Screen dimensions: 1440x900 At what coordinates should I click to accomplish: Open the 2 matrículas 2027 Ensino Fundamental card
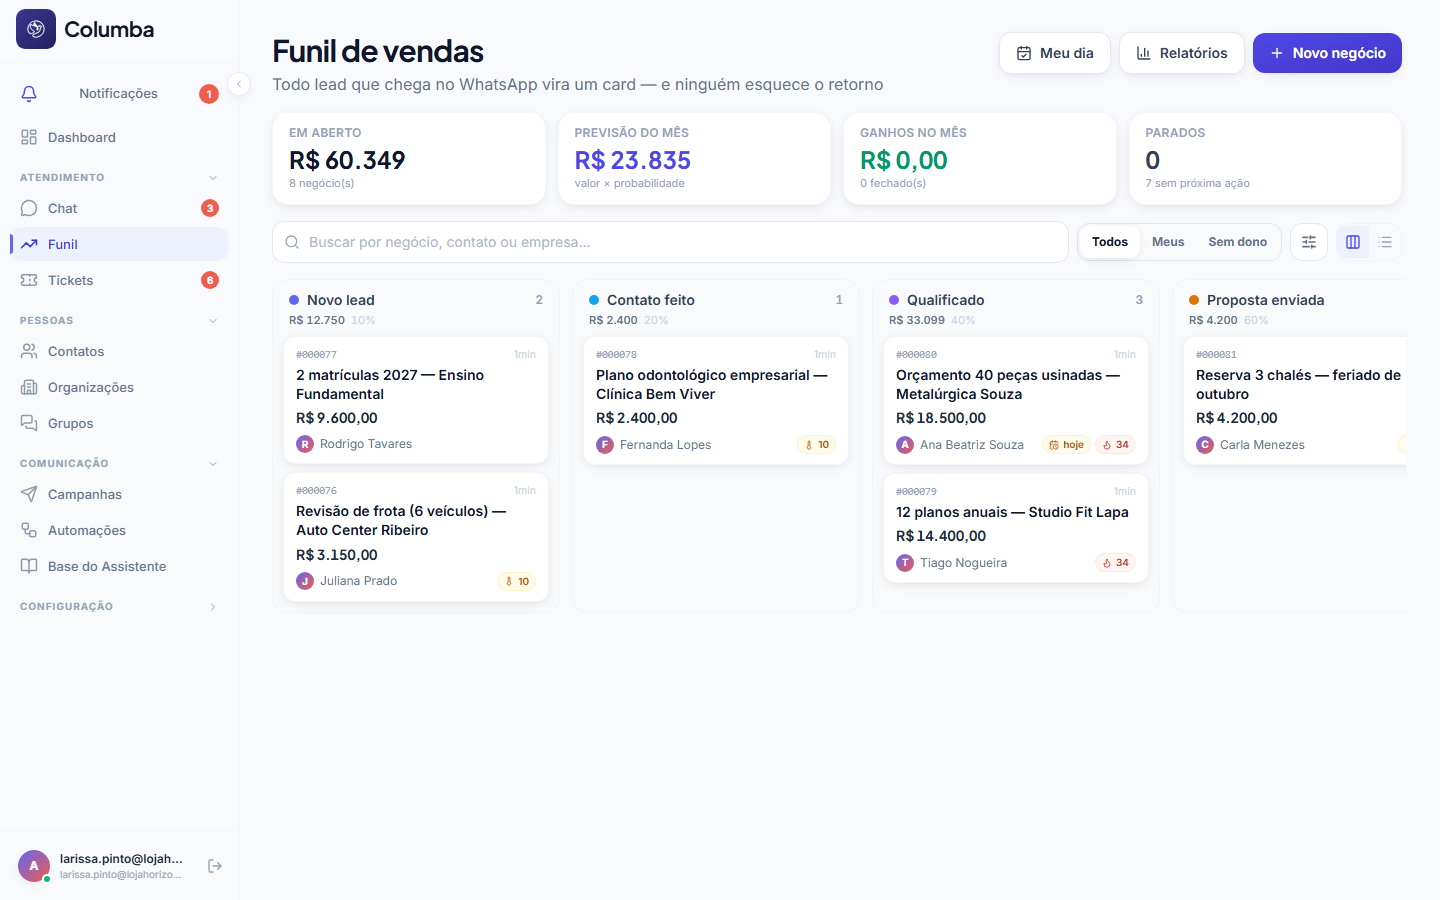416,400
